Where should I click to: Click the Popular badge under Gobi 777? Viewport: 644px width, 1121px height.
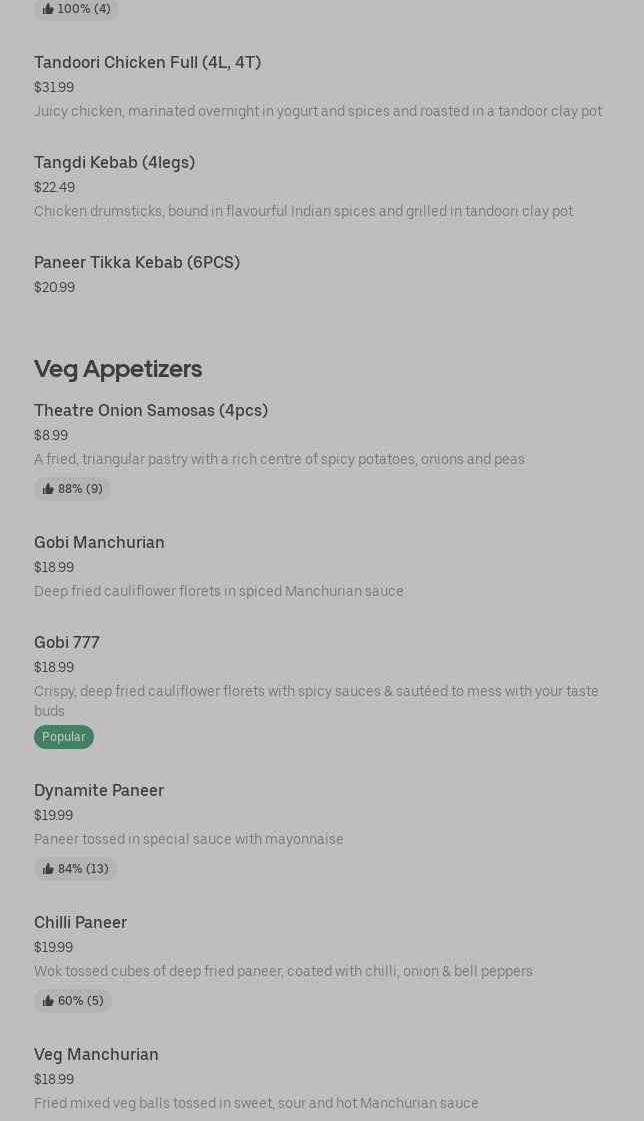click(x=63, y=737)
